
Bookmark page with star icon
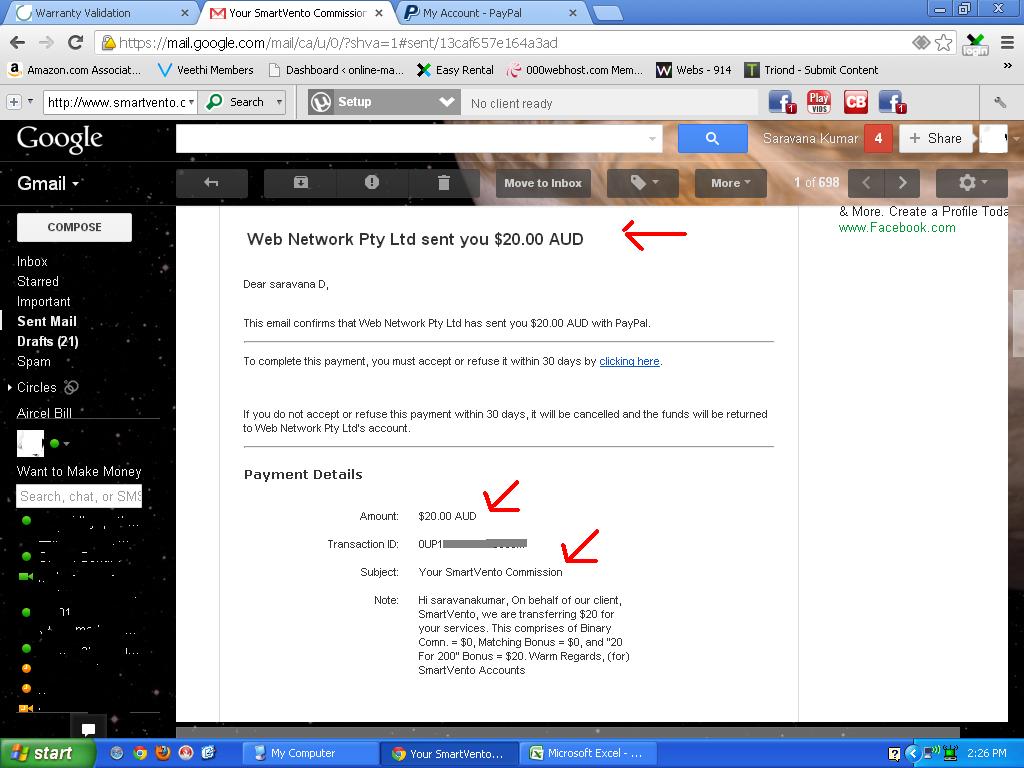click(x=943, y=42)
